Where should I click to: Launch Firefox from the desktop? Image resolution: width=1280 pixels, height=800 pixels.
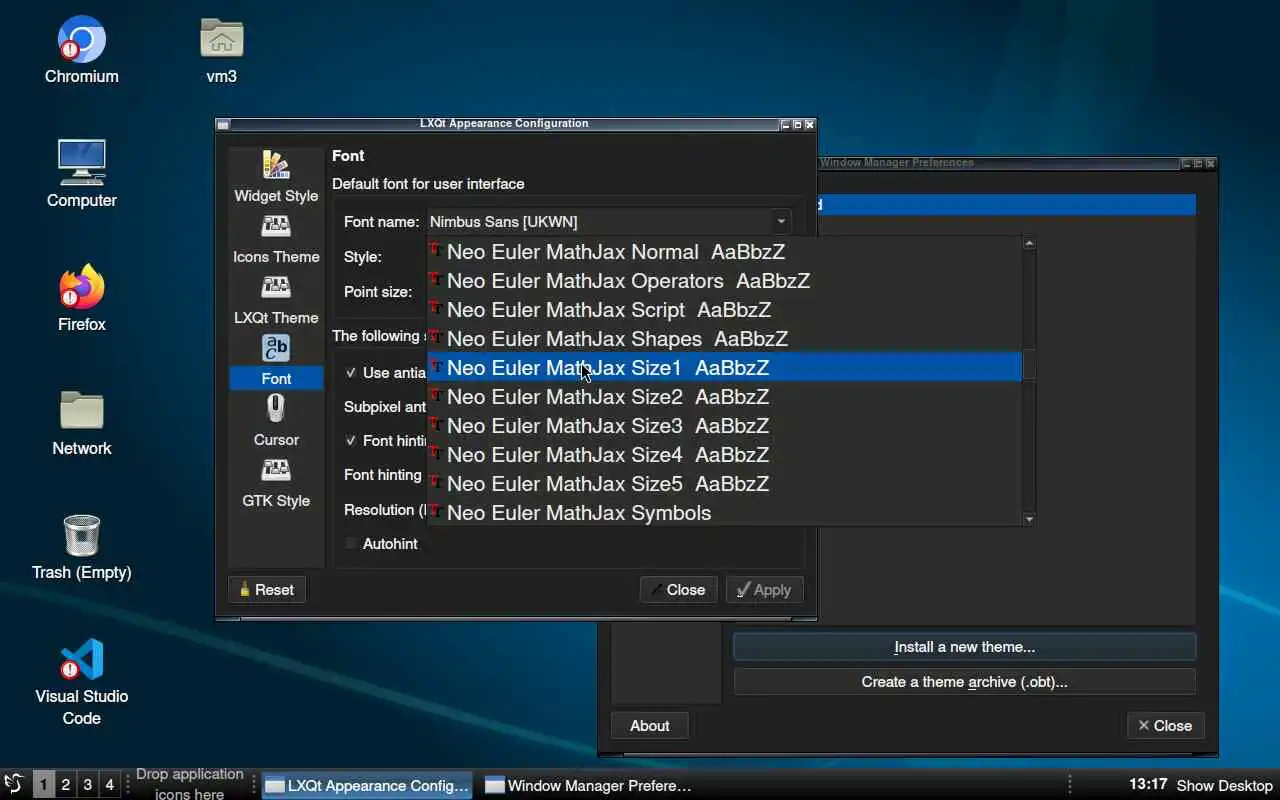click(82, 298)
